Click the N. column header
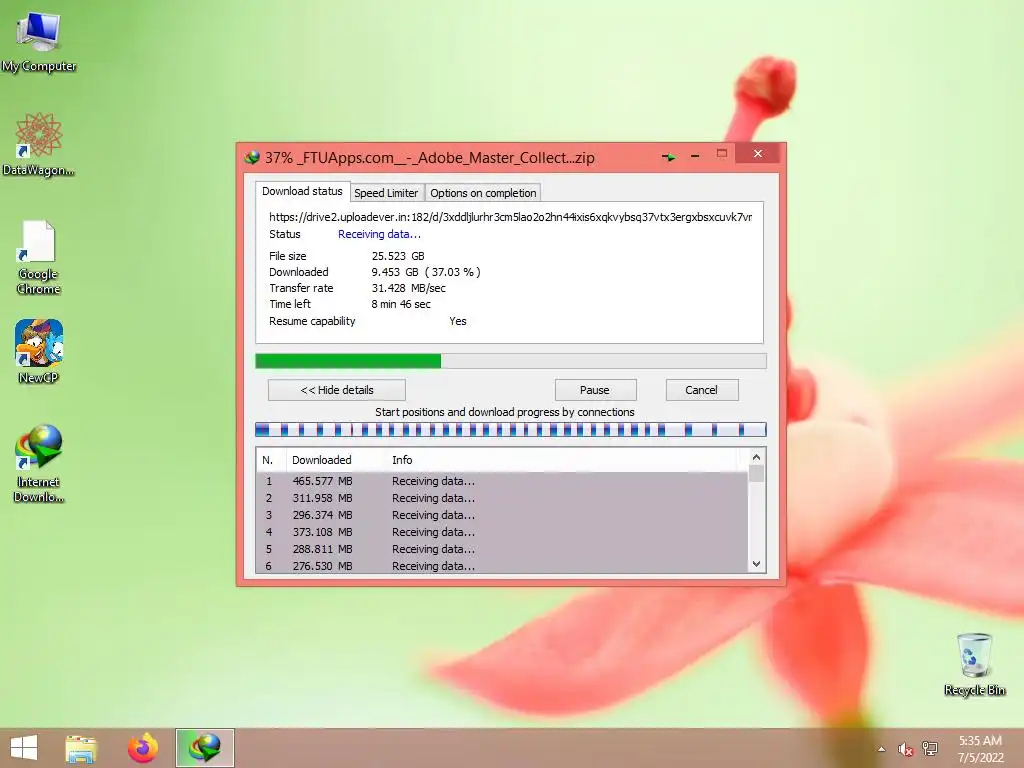Screen dimensions: 1024x768 coord(270,460)
